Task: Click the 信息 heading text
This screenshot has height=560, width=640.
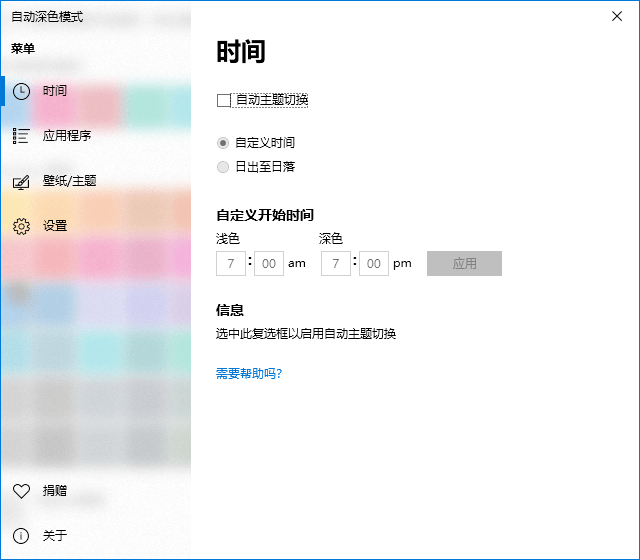Action: click(x=230, y=310)
